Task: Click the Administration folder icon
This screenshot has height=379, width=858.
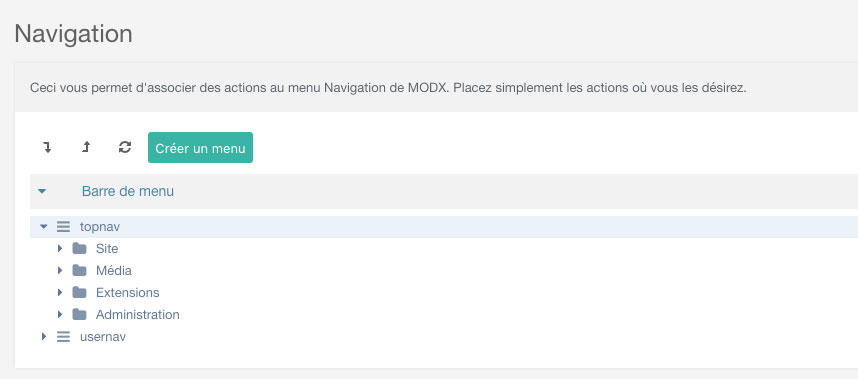Action: (80, 314)
